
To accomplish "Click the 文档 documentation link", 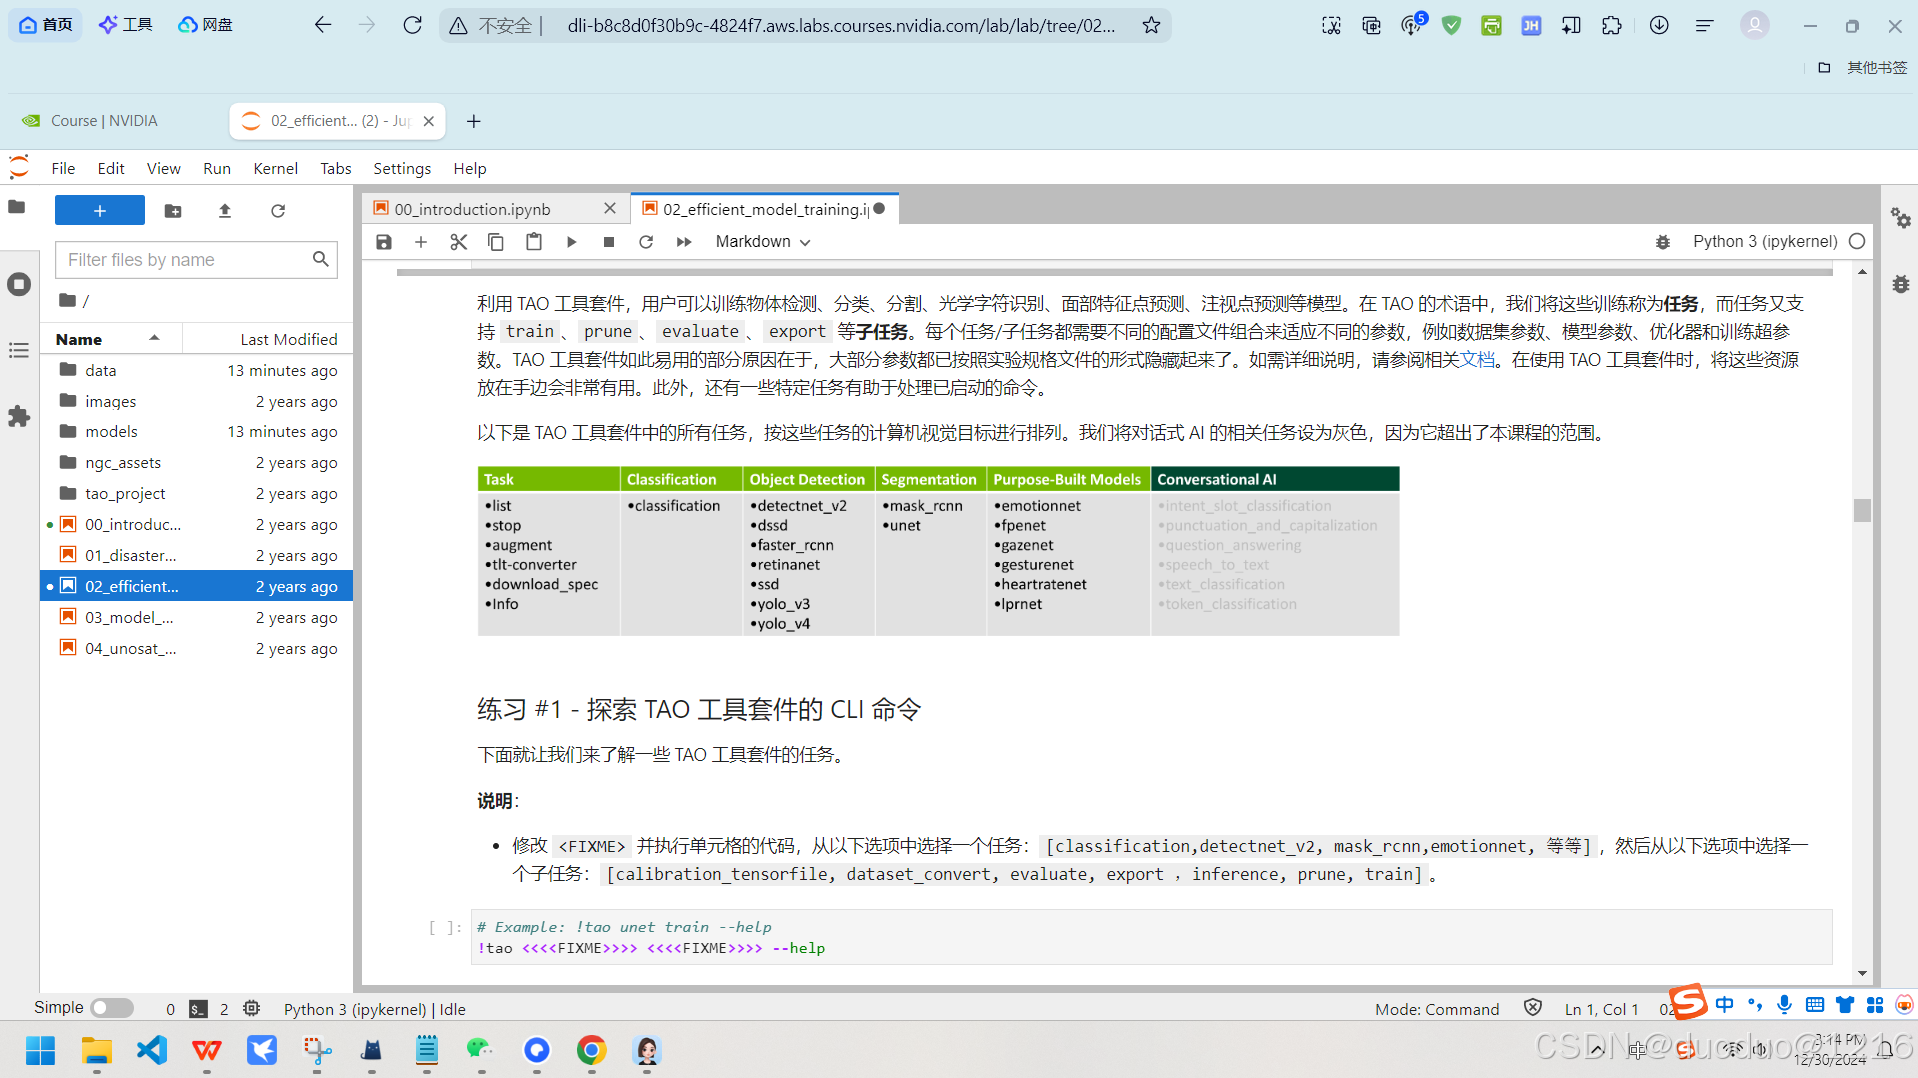I will pyautogui.click(x=1477, y=360).
